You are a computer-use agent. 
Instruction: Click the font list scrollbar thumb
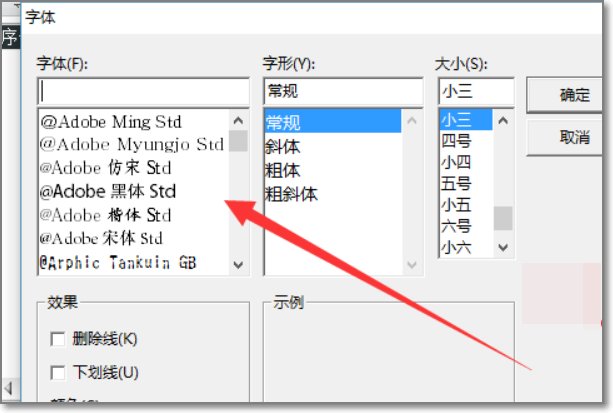[x=238, y=141]
